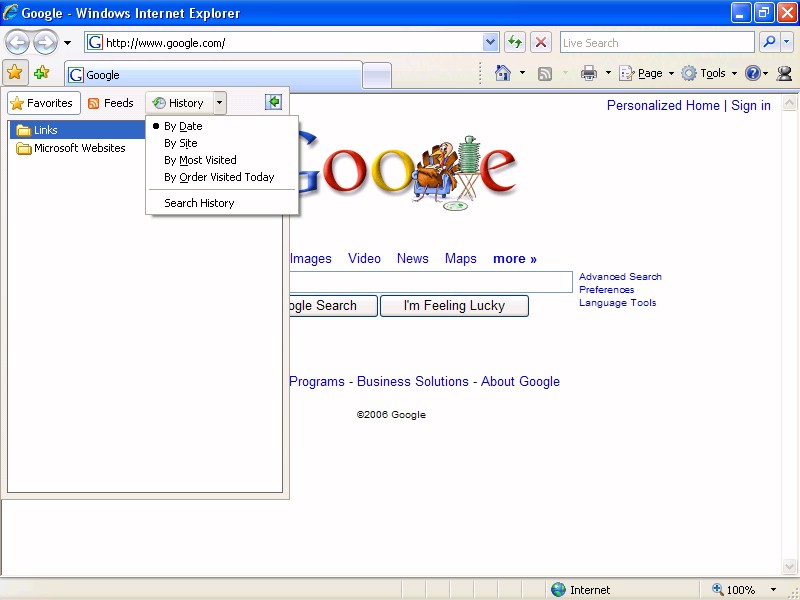The height and width of the screenshot is (600, 800).
Task: Open the News search link
Action: [x=413, y=259]
